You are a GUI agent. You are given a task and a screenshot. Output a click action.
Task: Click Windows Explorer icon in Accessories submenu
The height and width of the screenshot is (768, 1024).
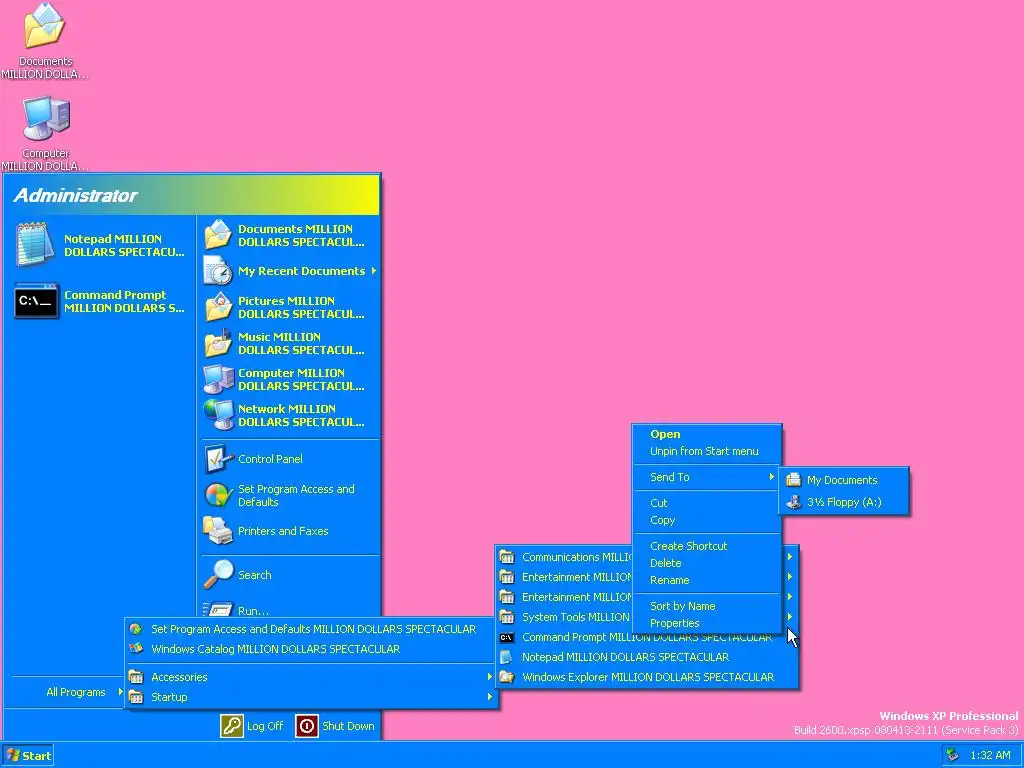click(506, 677)
